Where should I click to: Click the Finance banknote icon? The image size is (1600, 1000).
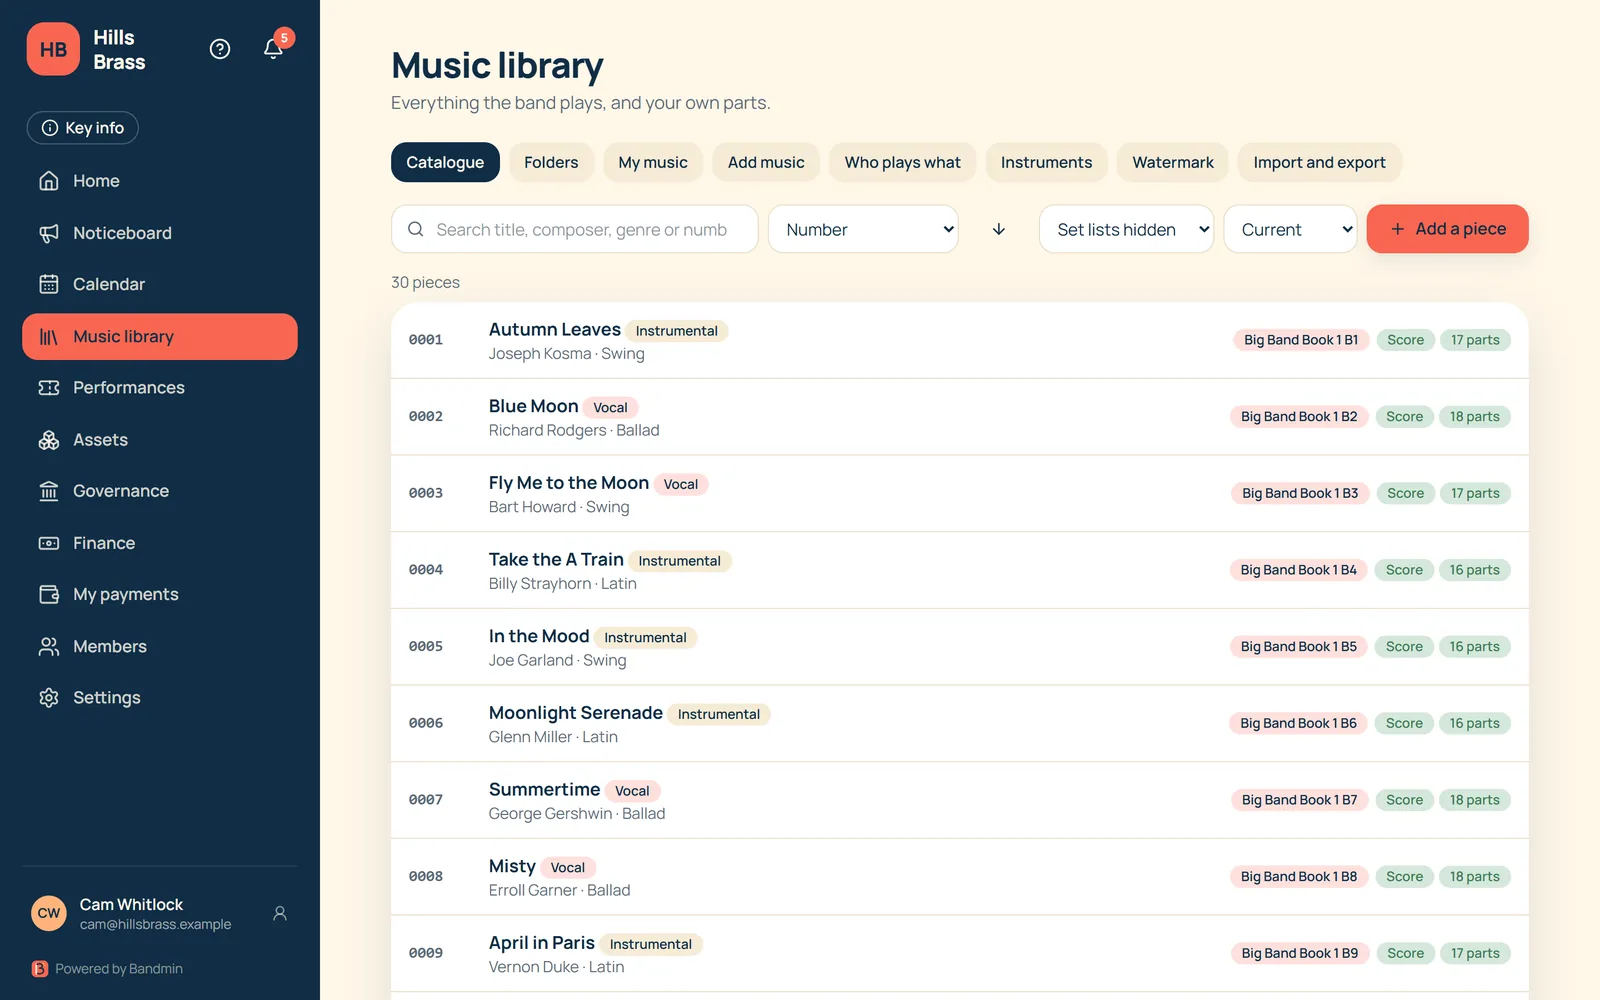pyautogui.click(x=49, y=543)
